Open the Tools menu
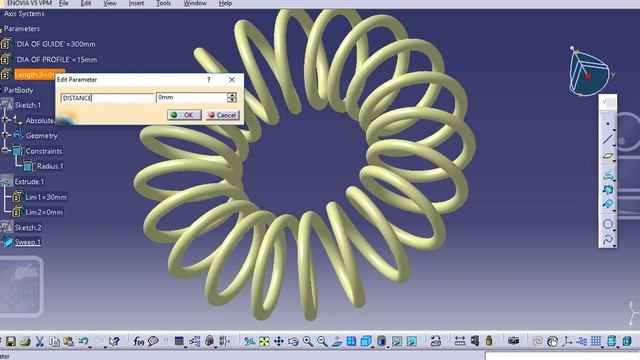Screen dimensions: 640x360 click(164, 3)
